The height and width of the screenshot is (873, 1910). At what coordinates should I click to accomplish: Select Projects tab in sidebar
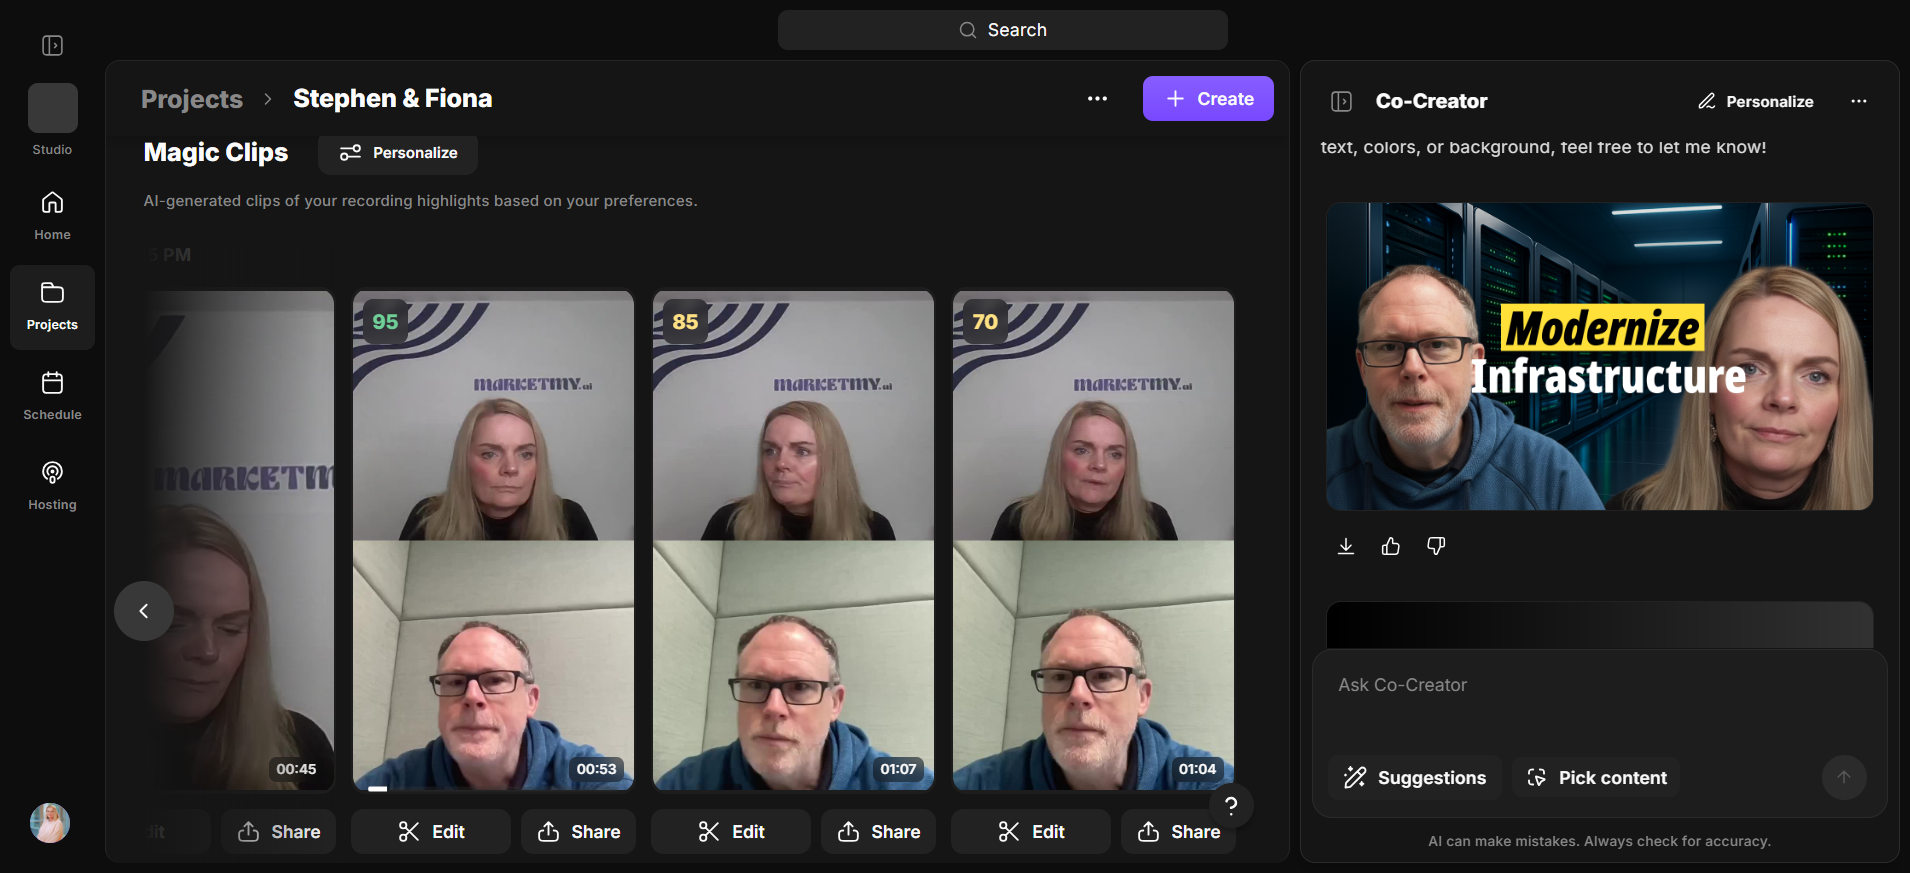pos(52,307)
